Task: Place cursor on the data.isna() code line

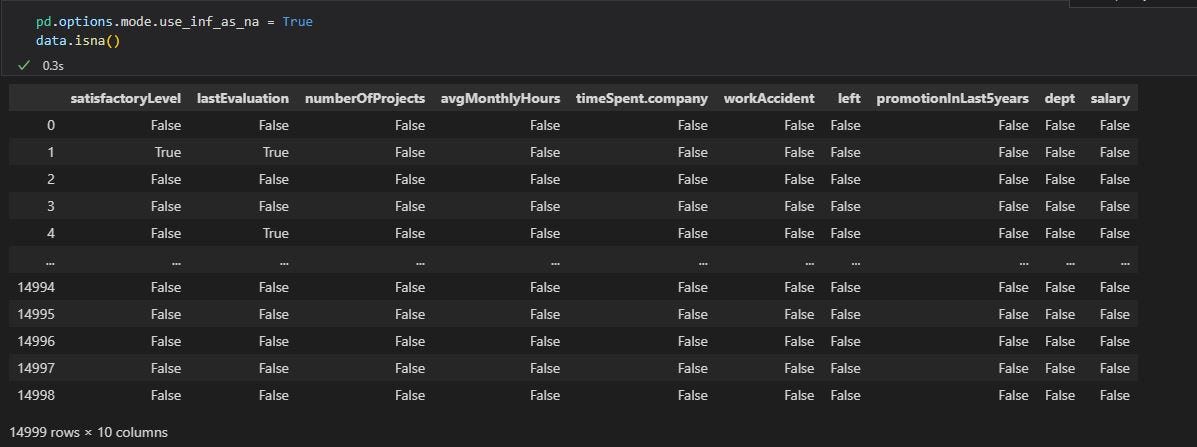Action: [78, 40]
